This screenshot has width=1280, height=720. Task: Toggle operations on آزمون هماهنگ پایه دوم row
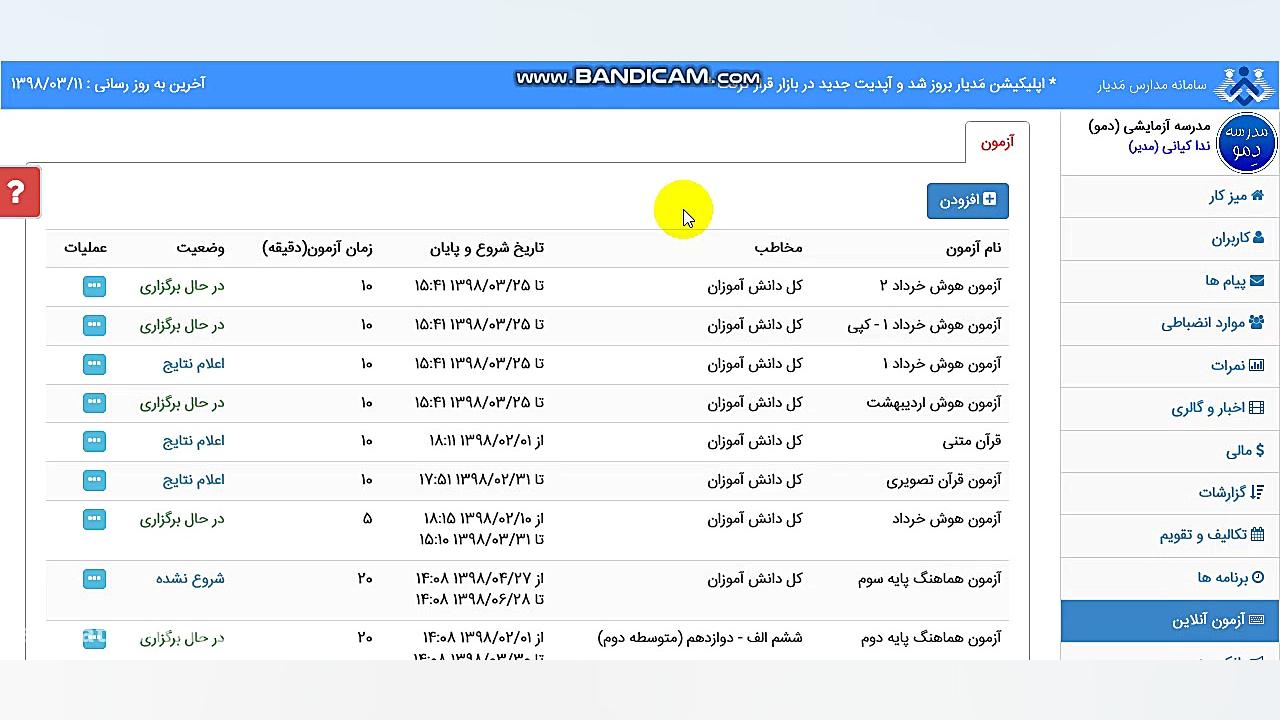click(94, 638)
